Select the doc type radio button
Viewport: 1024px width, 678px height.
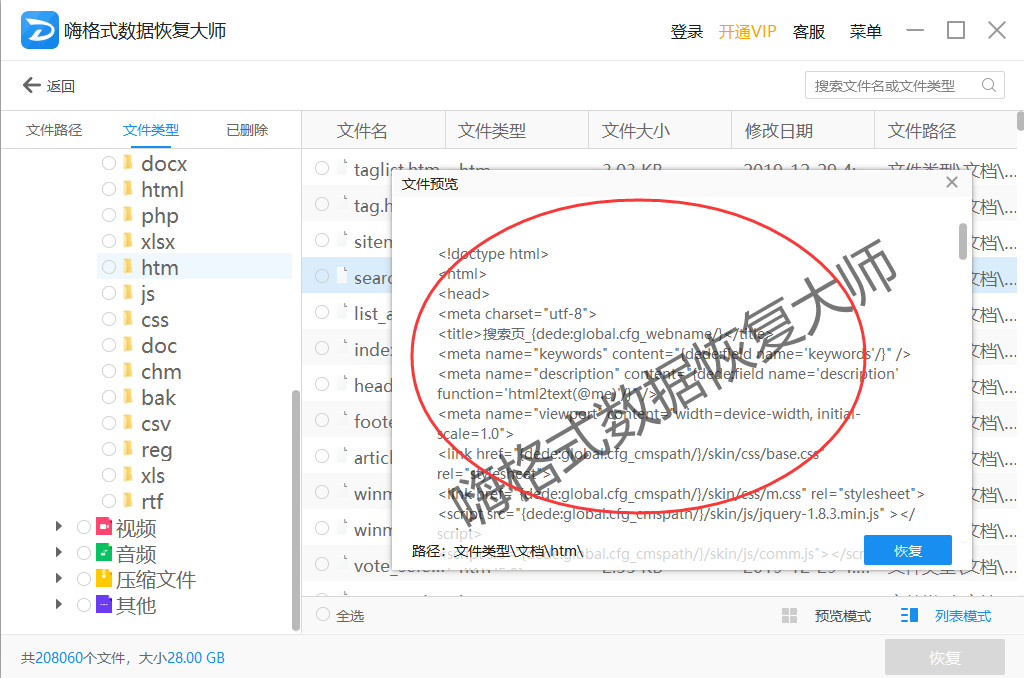click(x=109, y=345)
